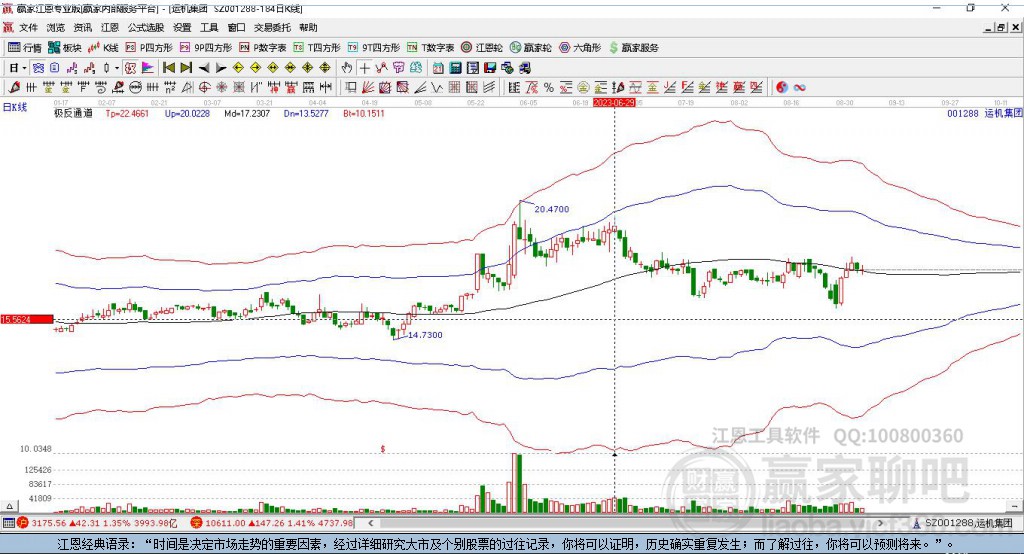Viewport: 1024px width, 554px height.
Task: Launch the 赢家轮 wheel tool
Action: click(x=531, y=48)
